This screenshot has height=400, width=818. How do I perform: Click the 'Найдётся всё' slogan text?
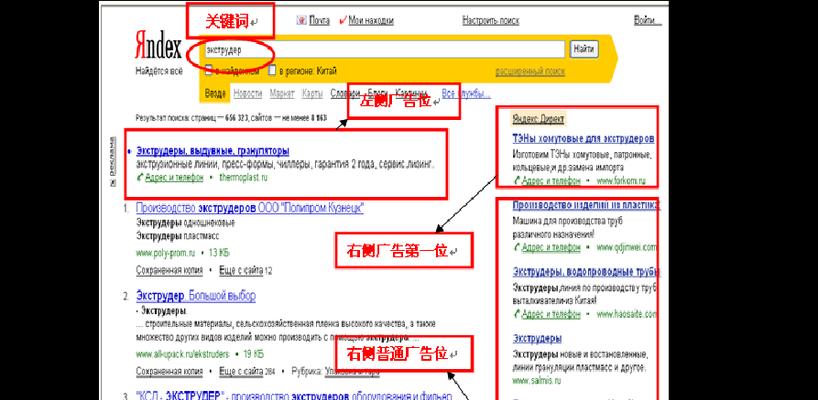tap(159, 70)
